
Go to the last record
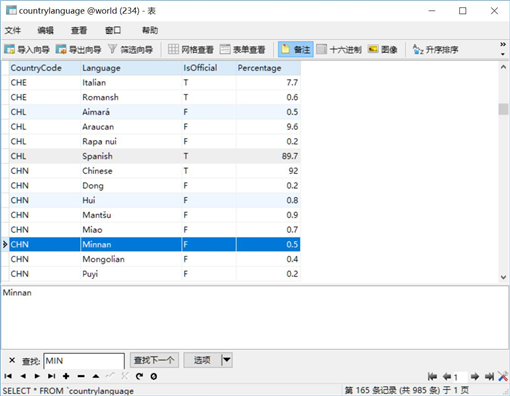(51, 376)
